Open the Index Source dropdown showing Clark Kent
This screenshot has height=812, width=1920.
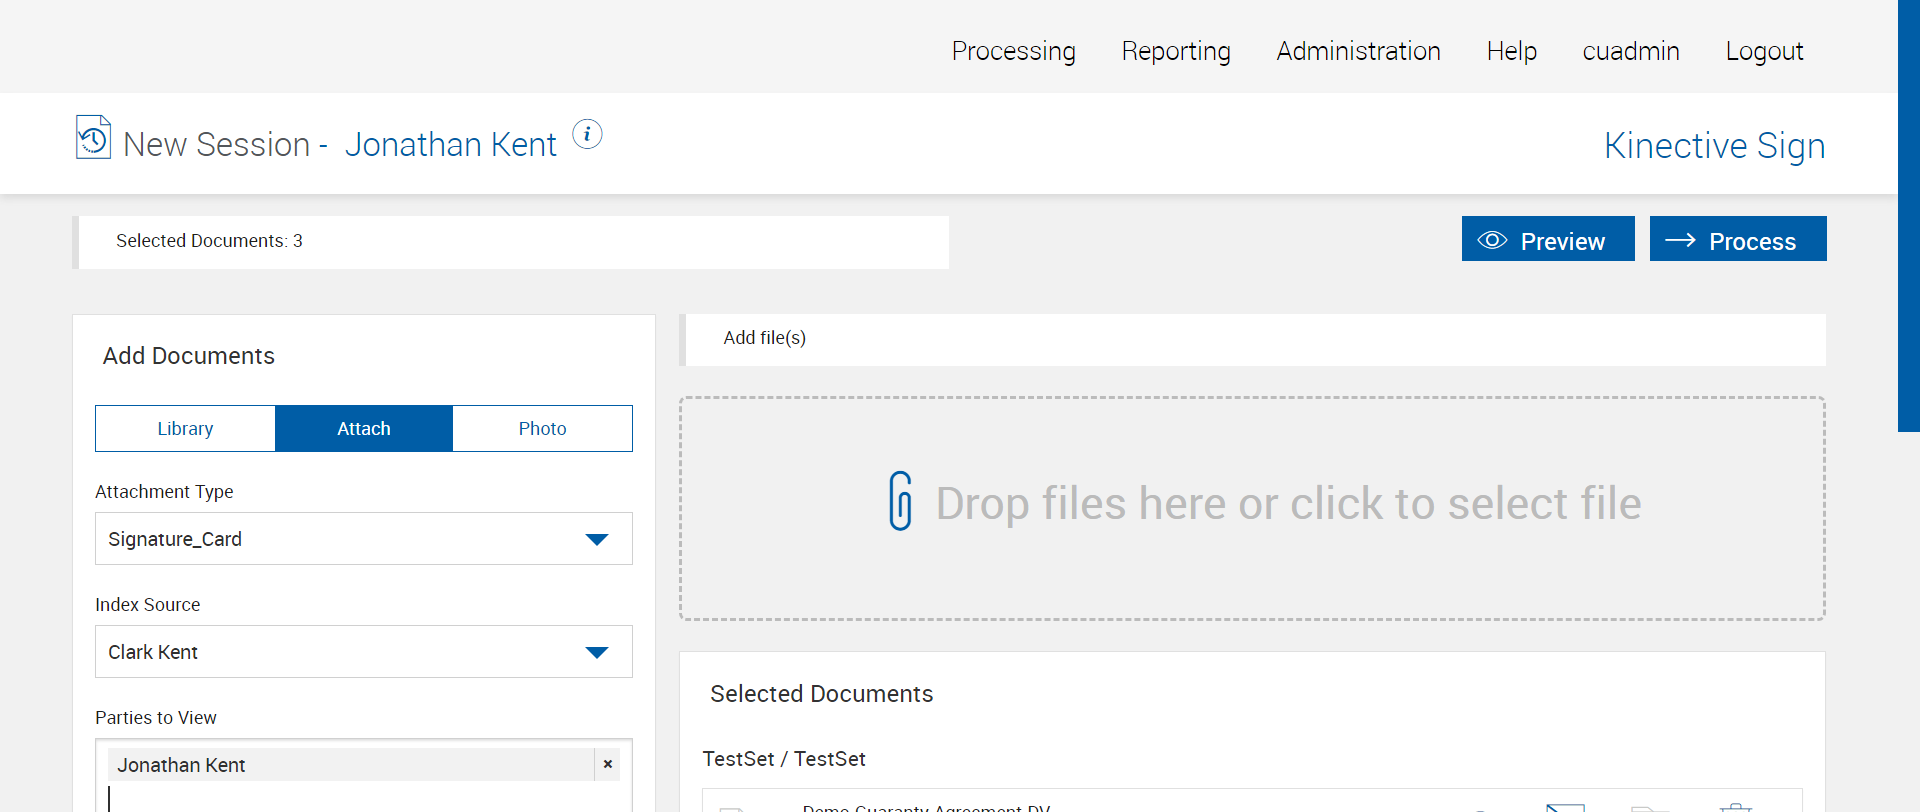click(363, 652)
